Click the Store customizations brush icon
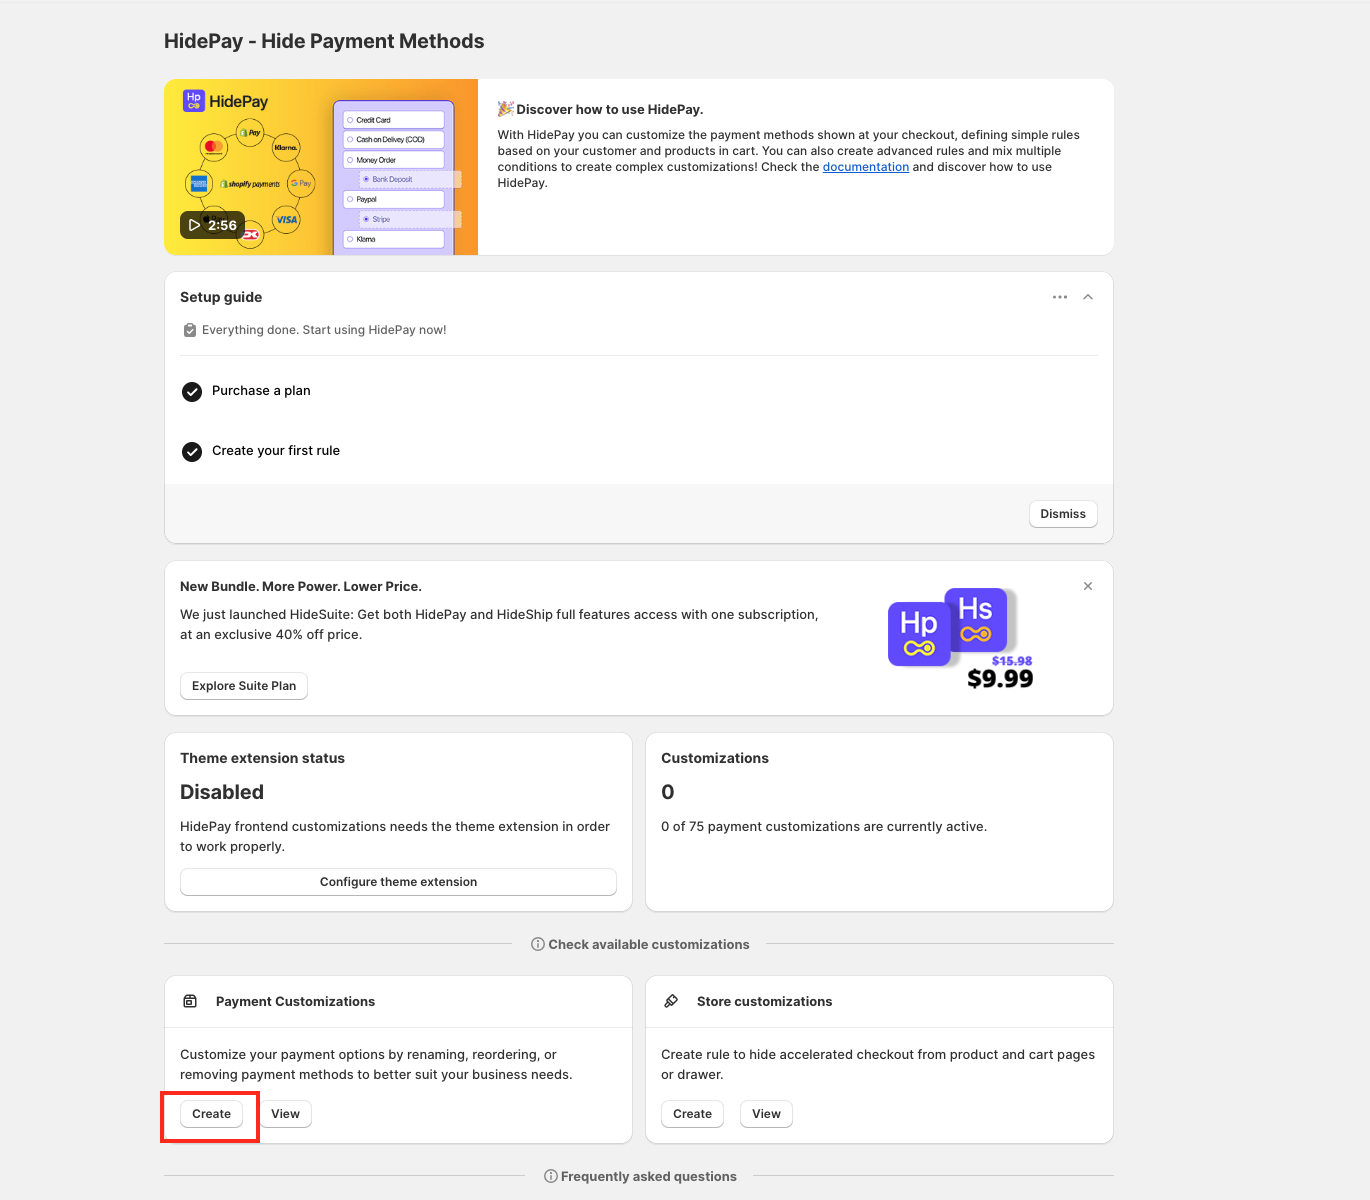 pos(671,1001)
